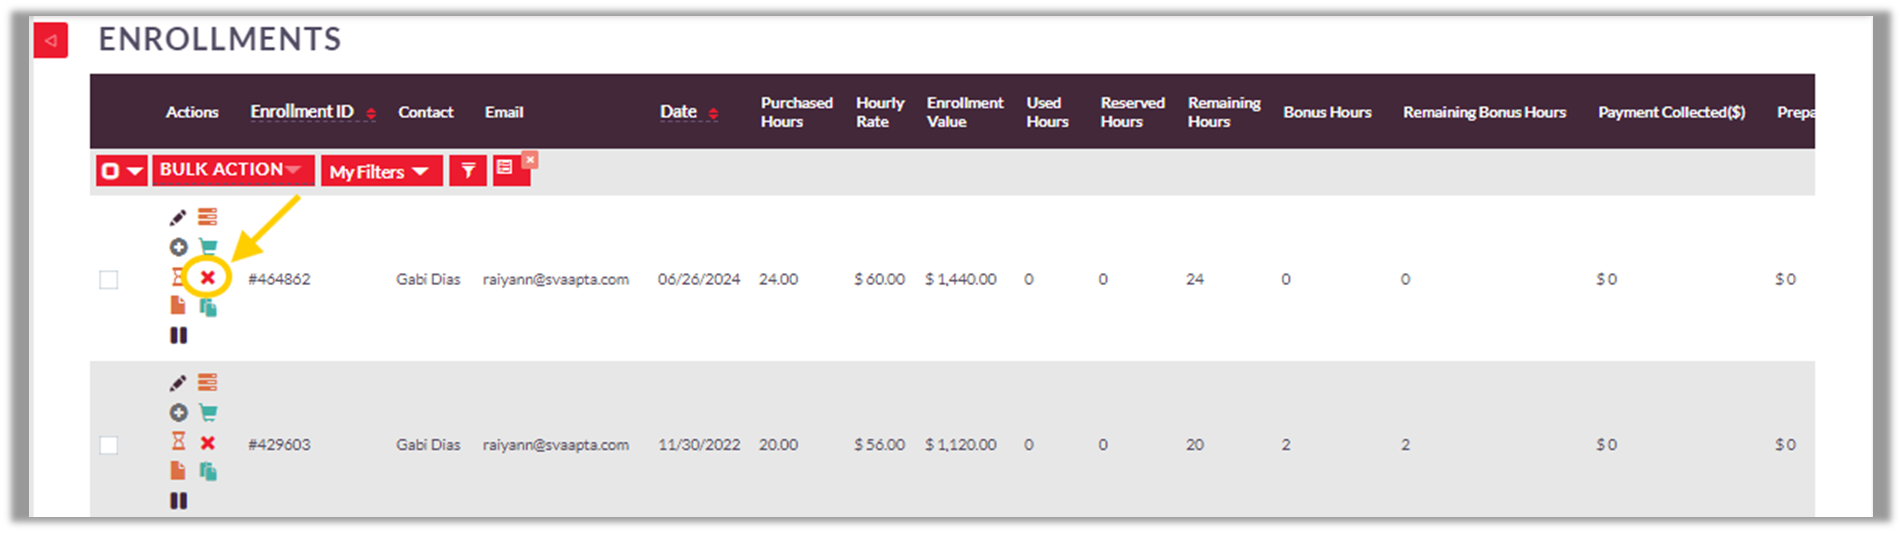Screen dimensions: 1902x533
Task: Click the Purchased Hours column header
Action: pos(796,112)
